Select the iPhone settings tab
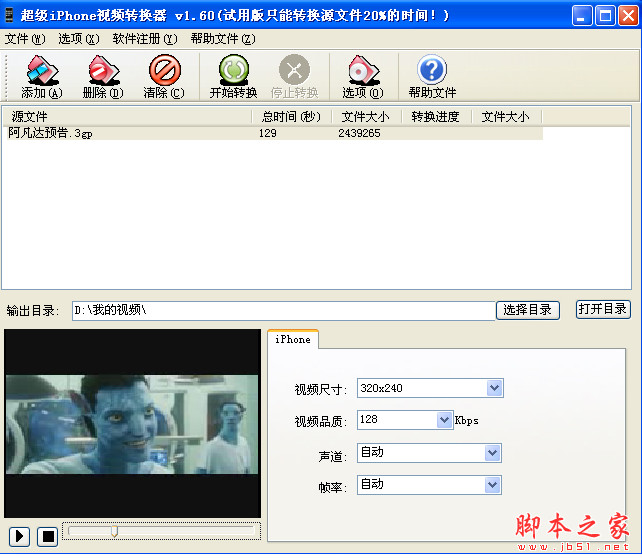 click(293, 339)
